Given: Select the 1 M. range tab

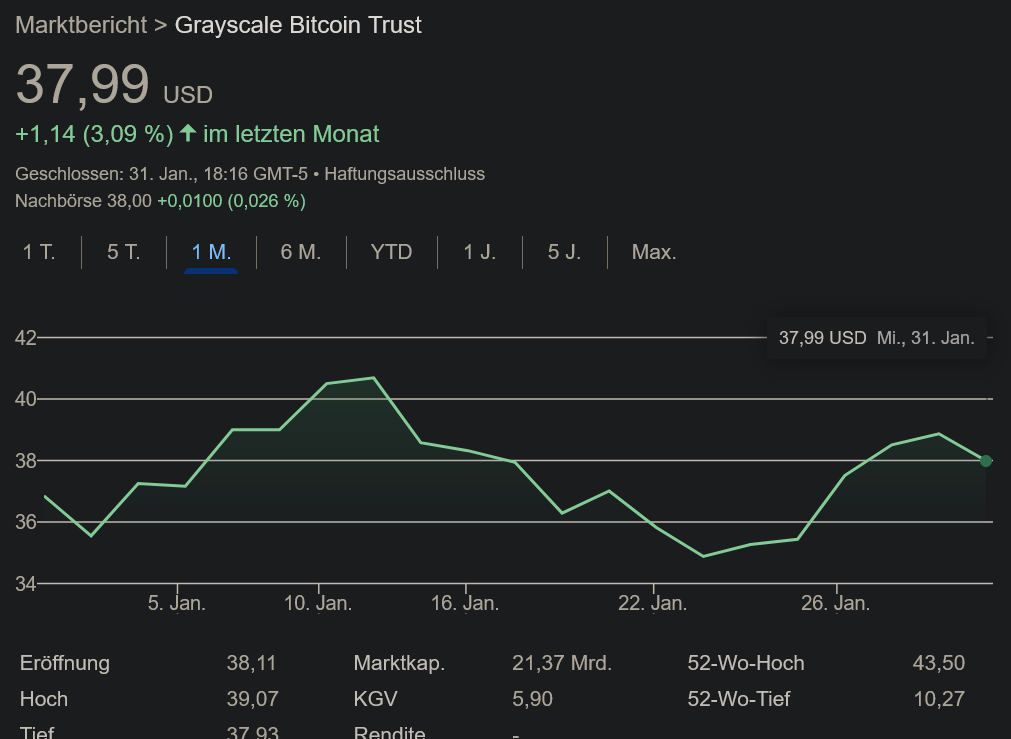Looking at the screenshot, I should click(211, 252).
